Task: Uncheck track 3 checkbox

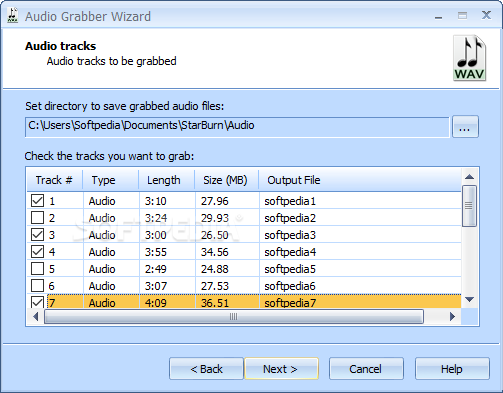Action: 37,235
